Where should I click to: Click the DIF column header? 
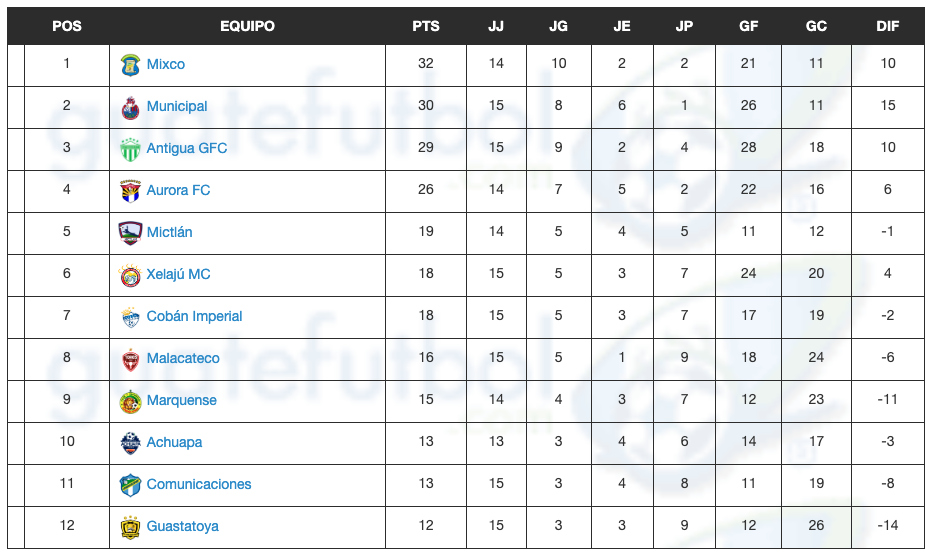pyautogui.click(x=887, y=26)
